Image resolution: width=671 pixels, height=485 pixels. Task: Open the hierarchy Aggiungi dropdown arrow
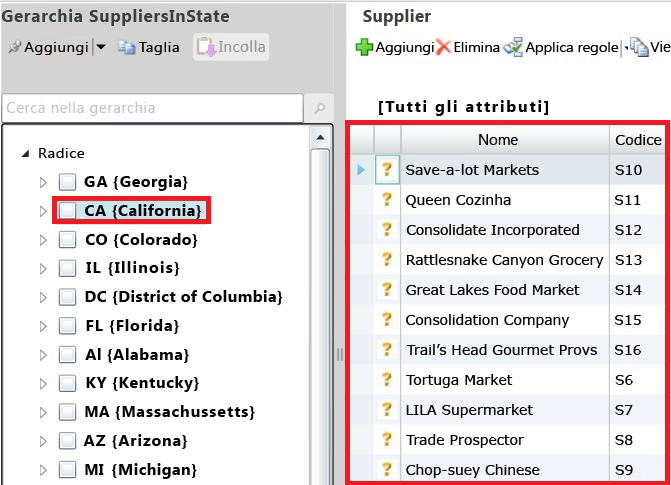click(x=101, y=47)
